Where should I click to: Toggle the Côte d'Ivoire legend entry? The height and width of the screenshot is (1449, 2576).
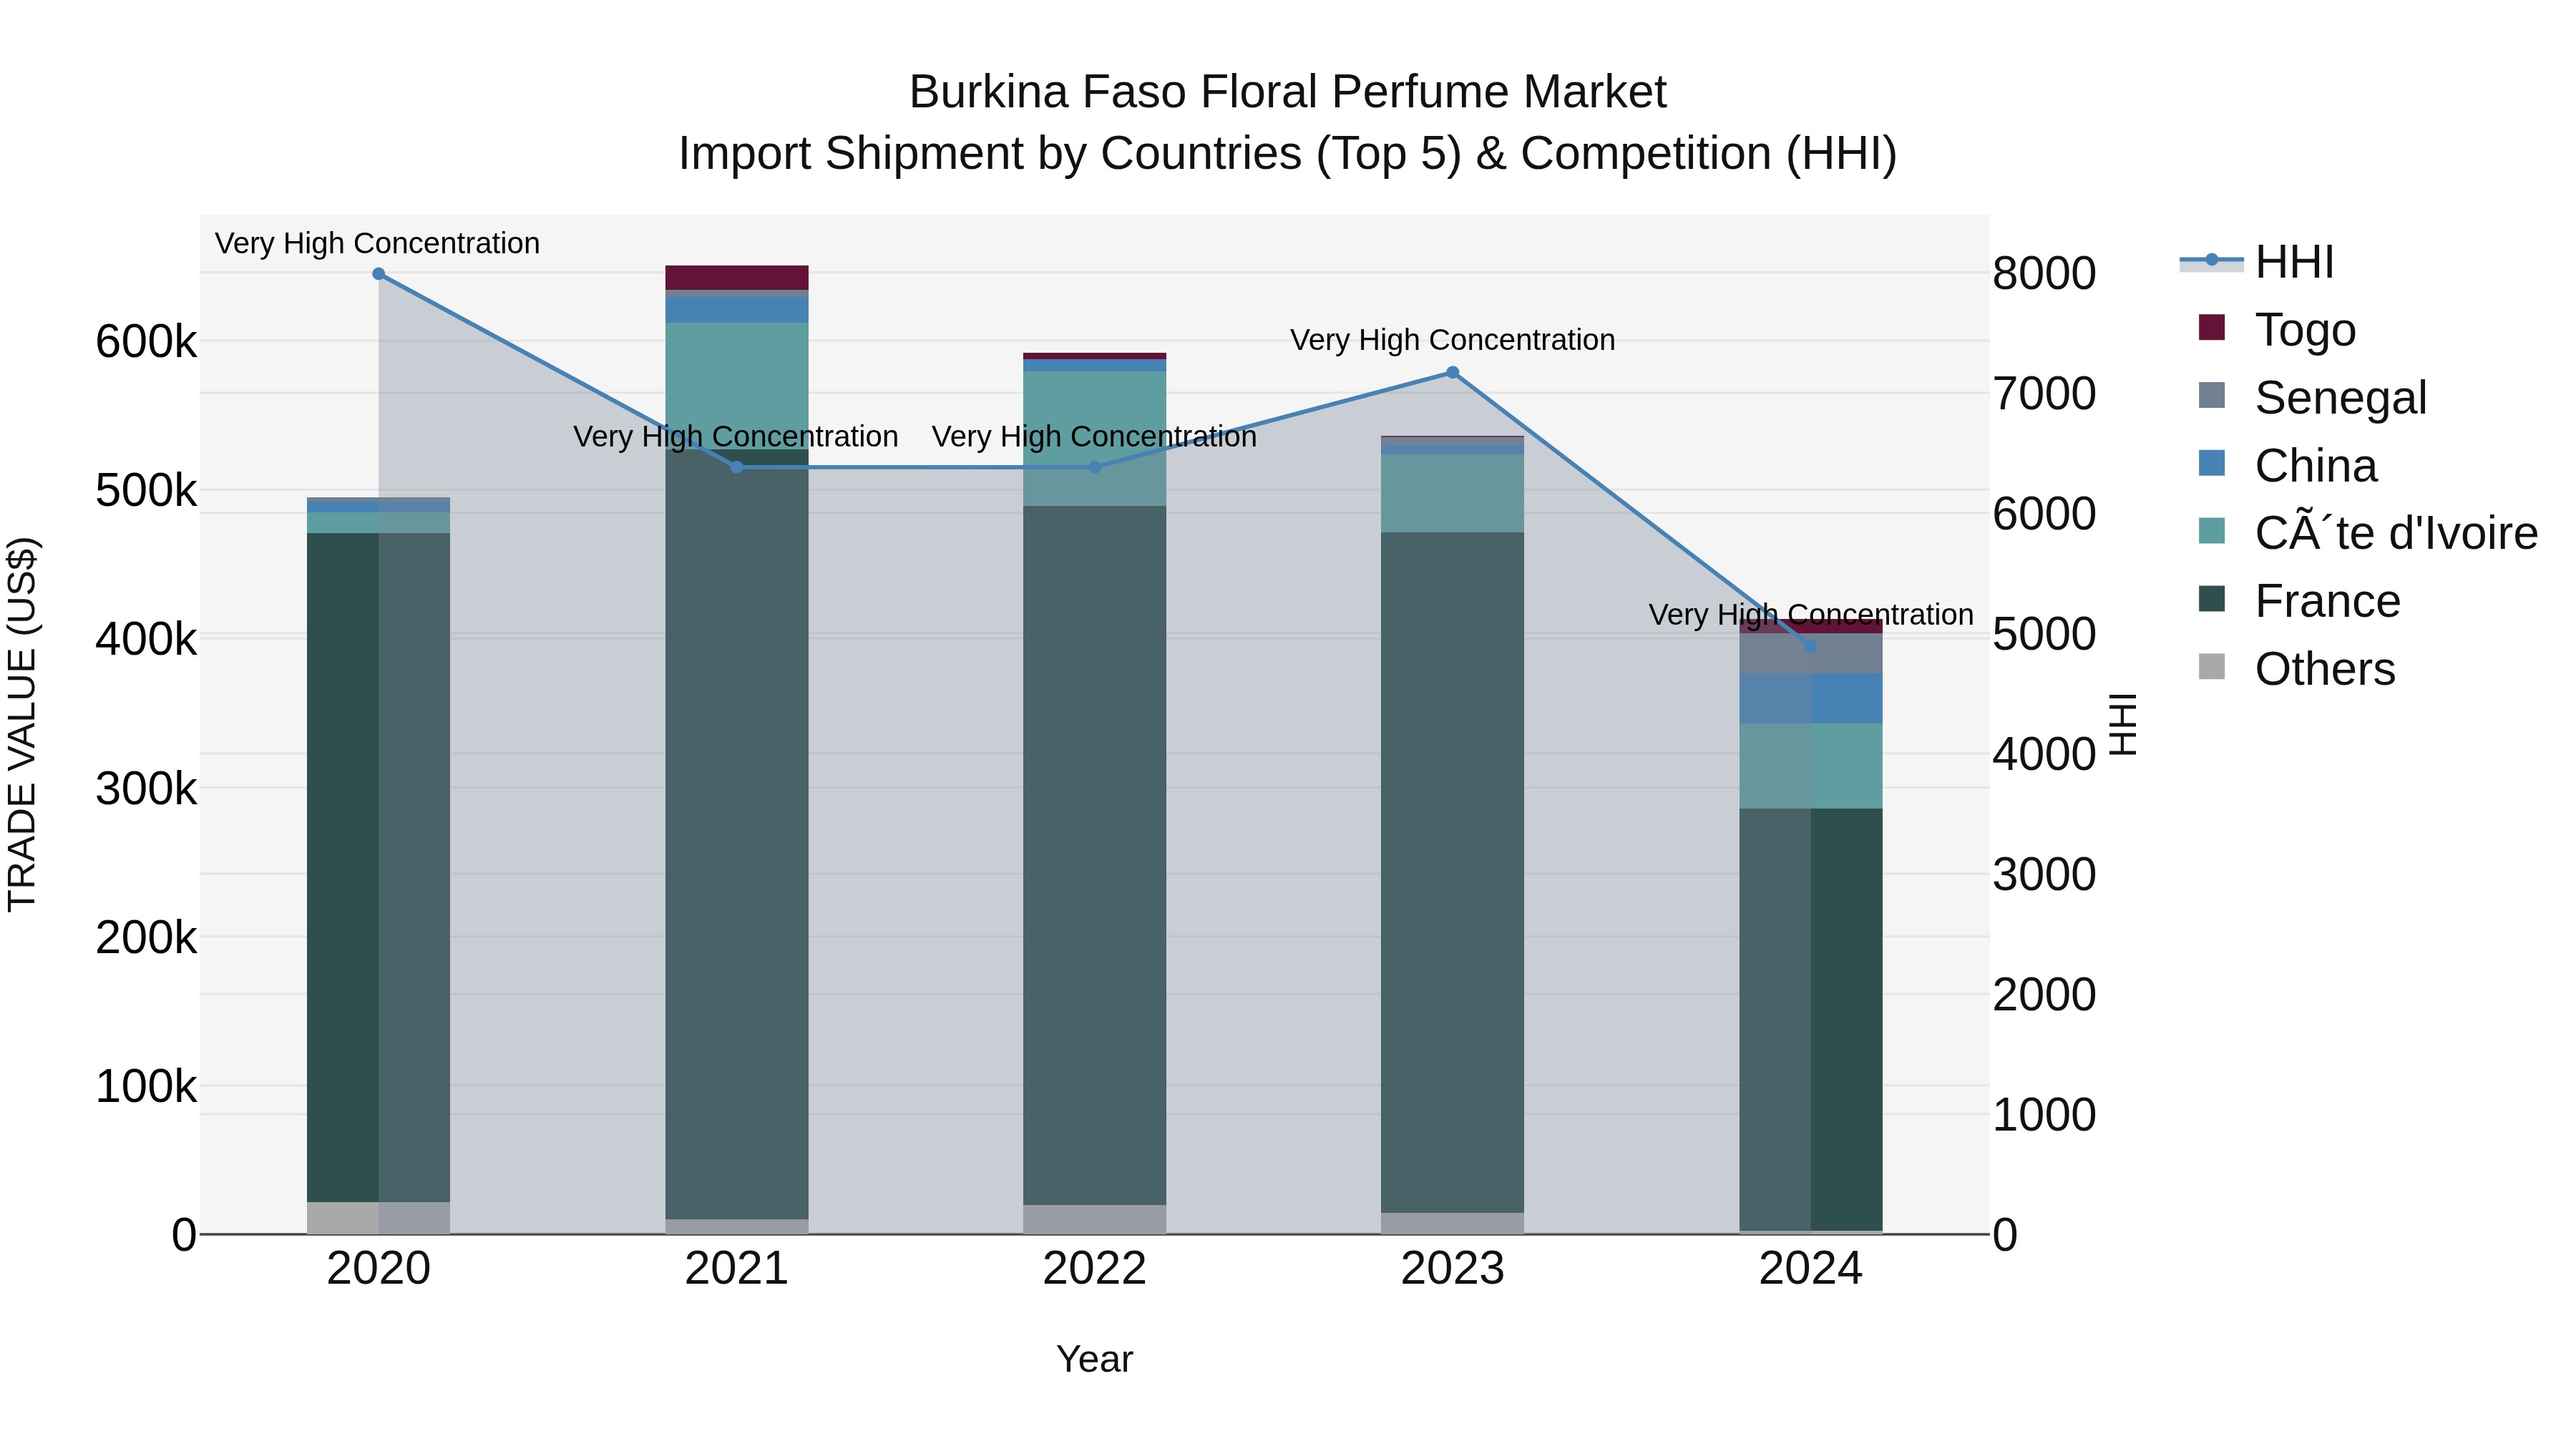tap(2367, 533)
